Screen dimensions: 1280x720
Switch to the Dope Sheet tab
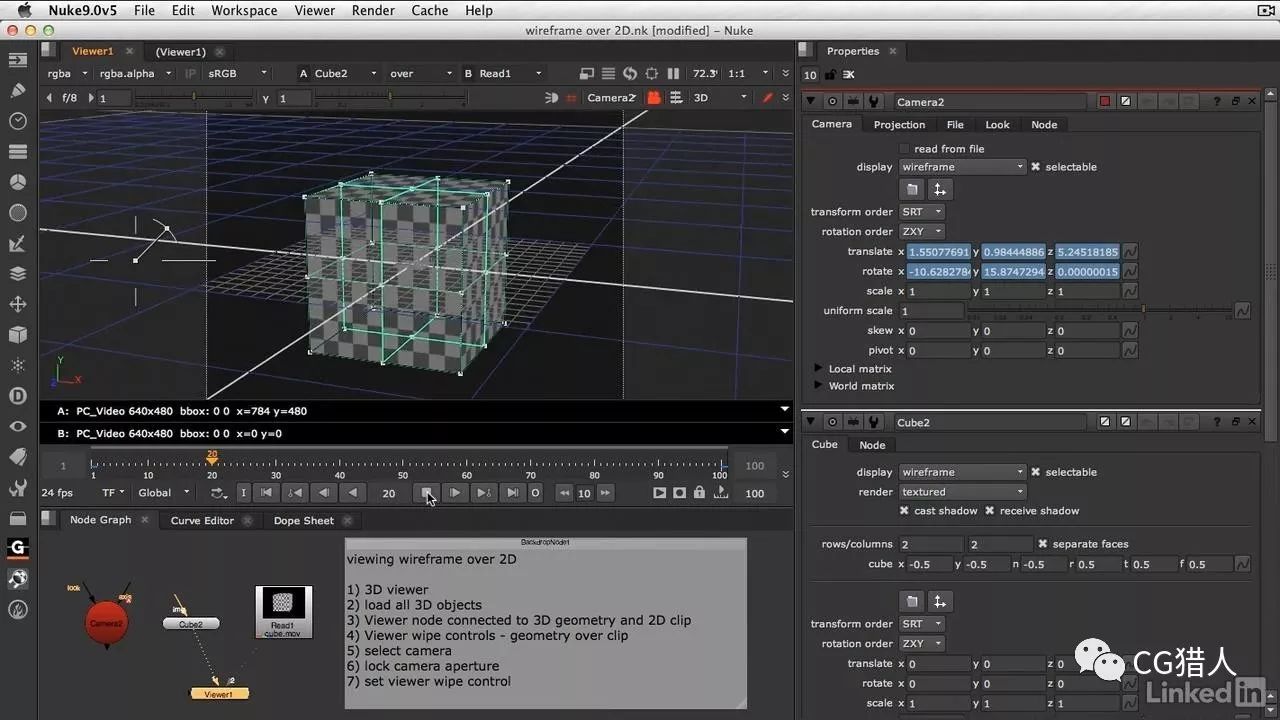tap(303, 520)
